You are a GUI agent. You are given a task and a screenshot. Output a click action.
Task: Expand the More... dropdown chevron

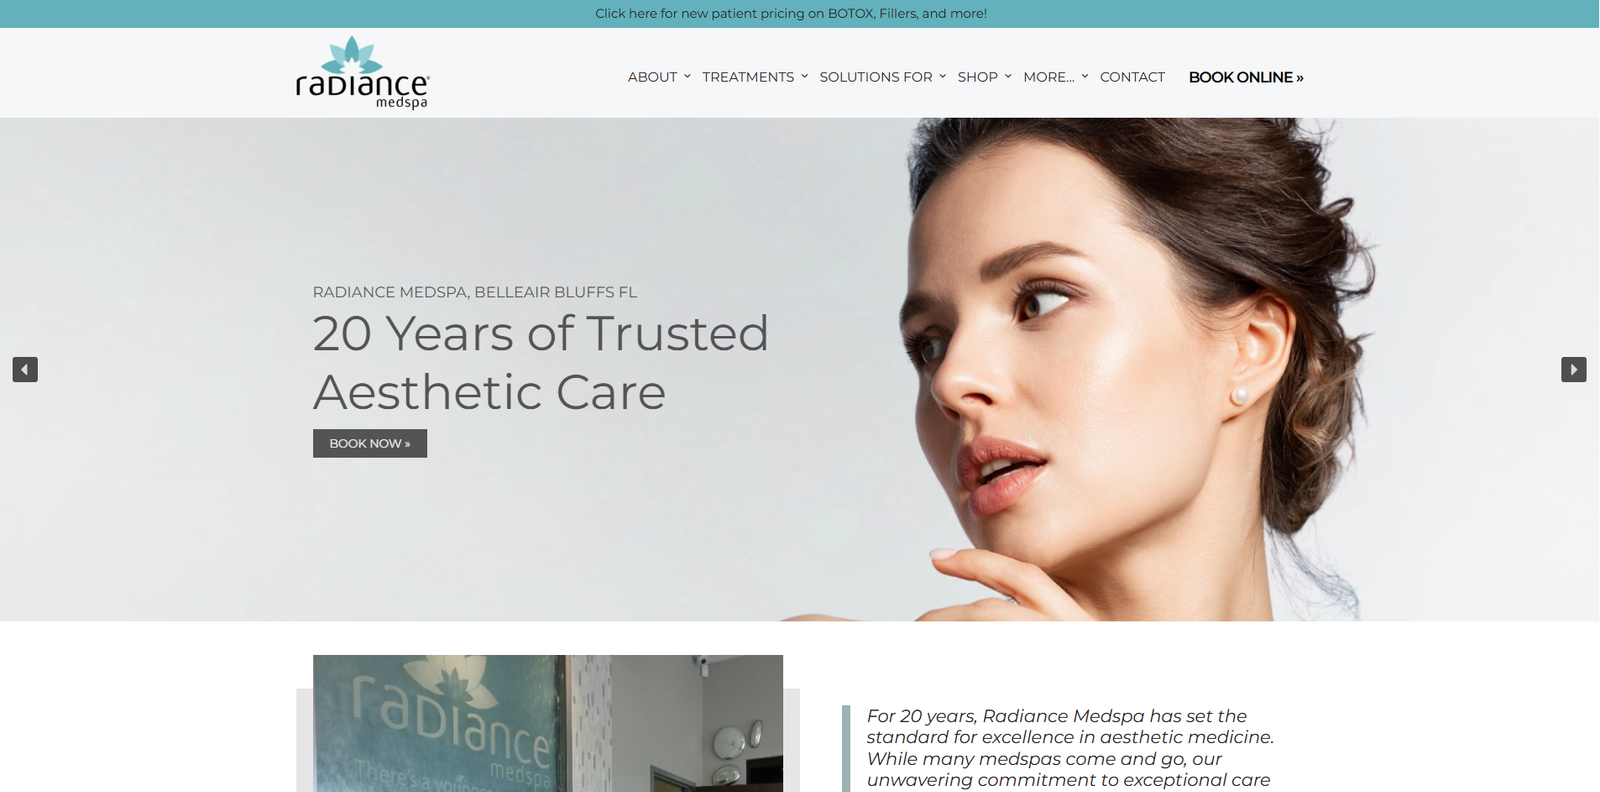point(1085,76)
